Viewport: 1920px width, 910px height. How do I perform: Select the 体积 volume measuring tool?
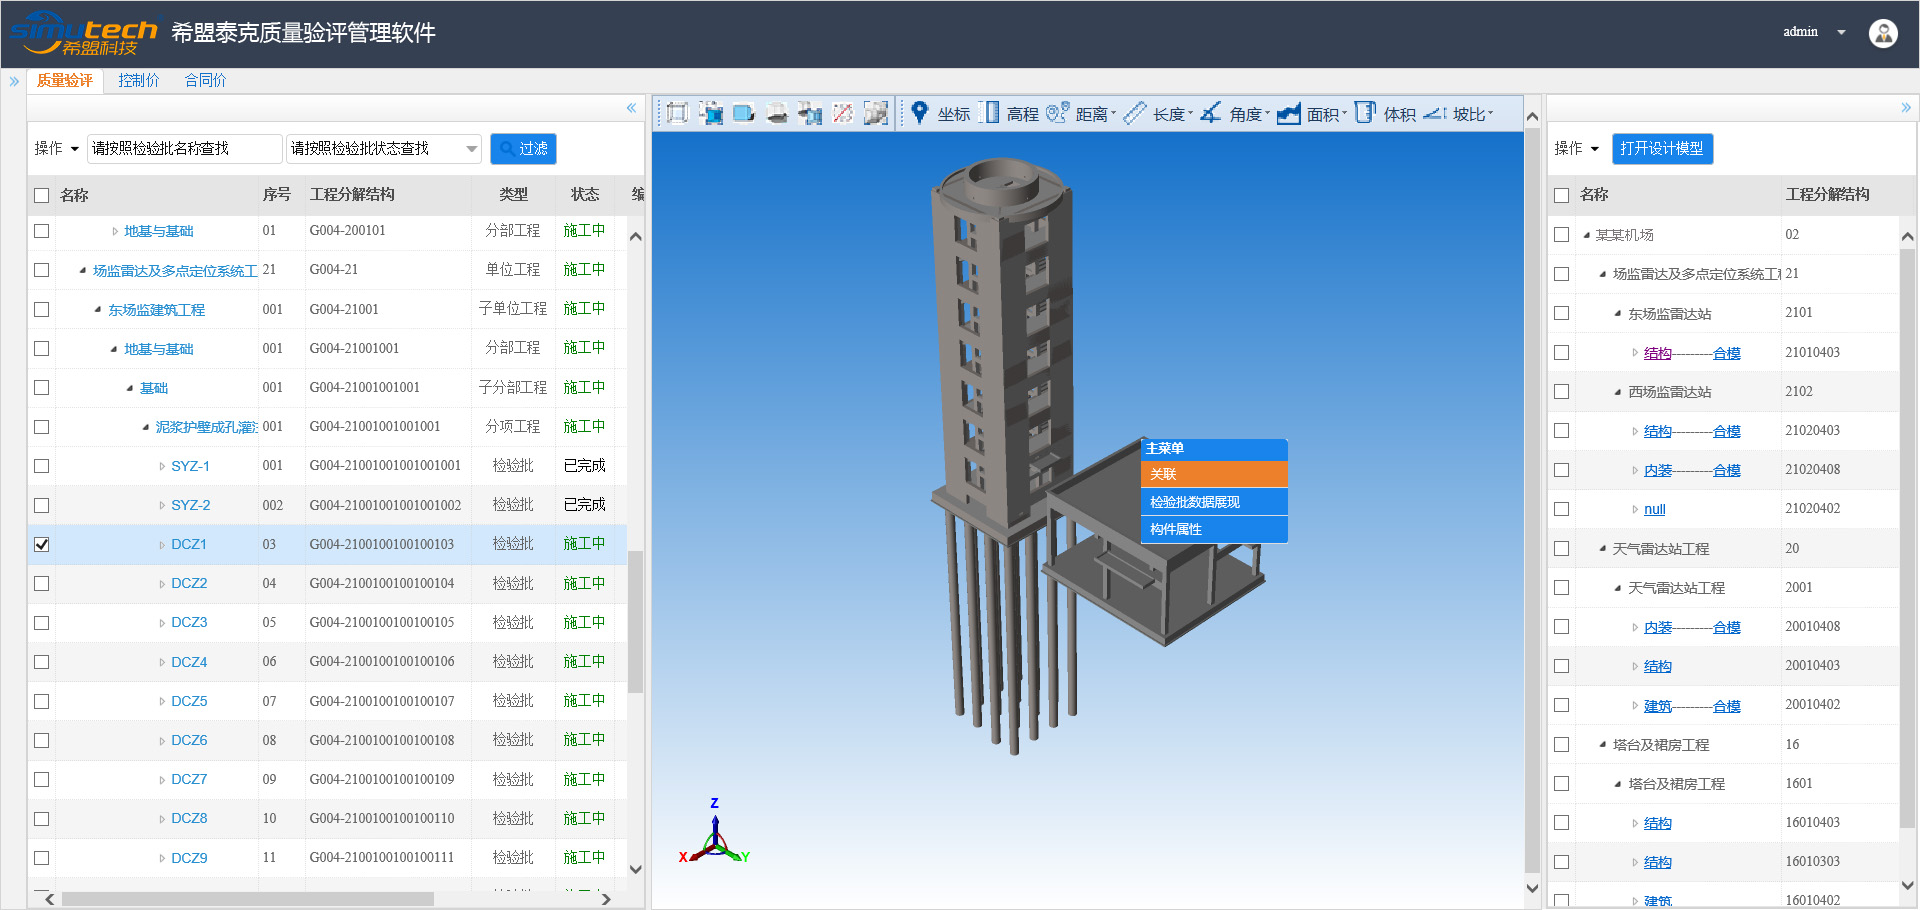[x=1385, y=114]
